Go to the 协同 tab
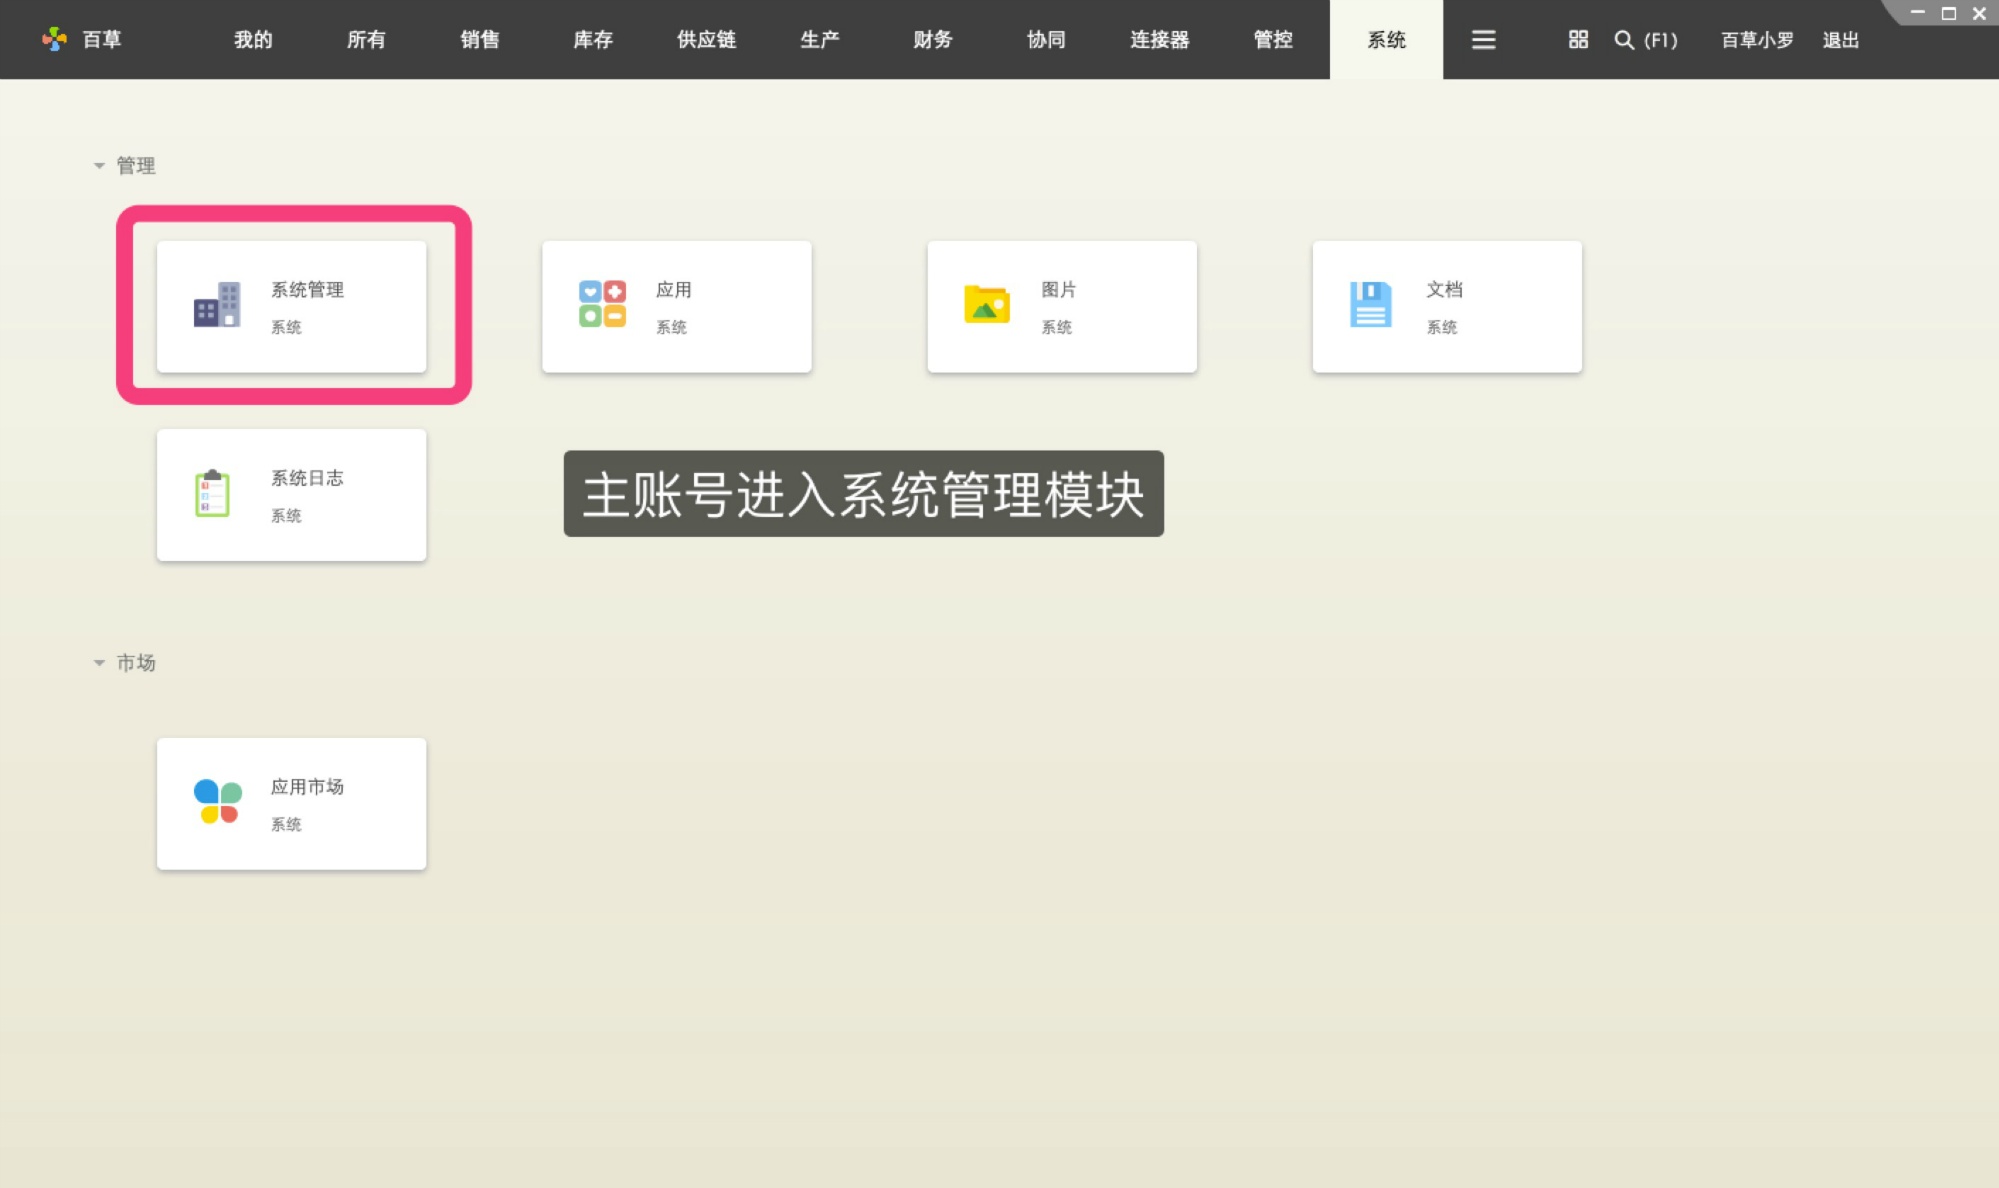This screenshot has width=1999, height=1188. (1046, 39)
